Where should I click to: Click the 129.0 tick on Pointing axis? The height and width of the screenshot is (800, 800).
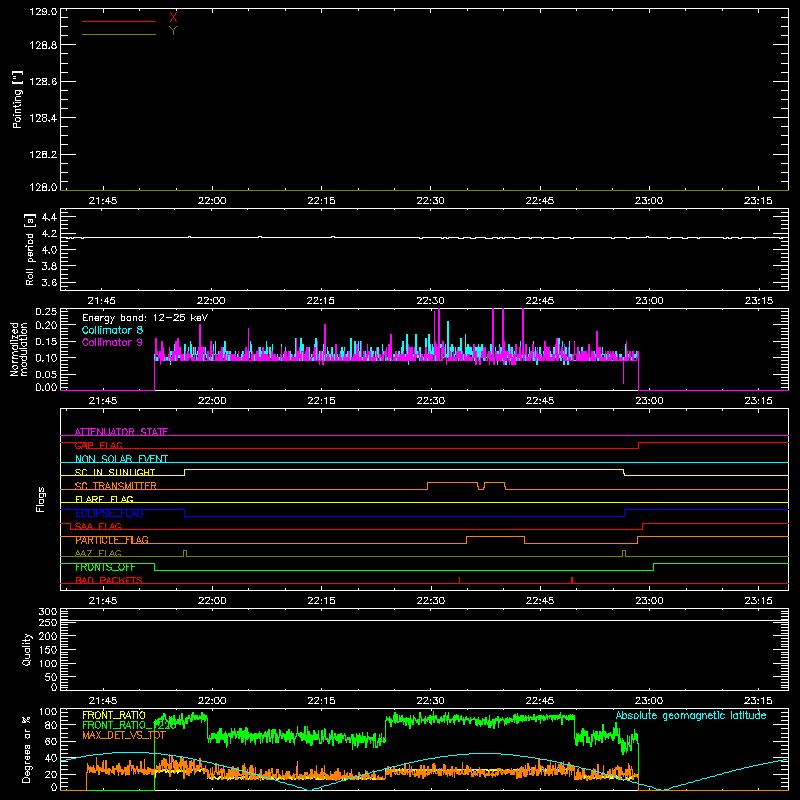point(43,12)
